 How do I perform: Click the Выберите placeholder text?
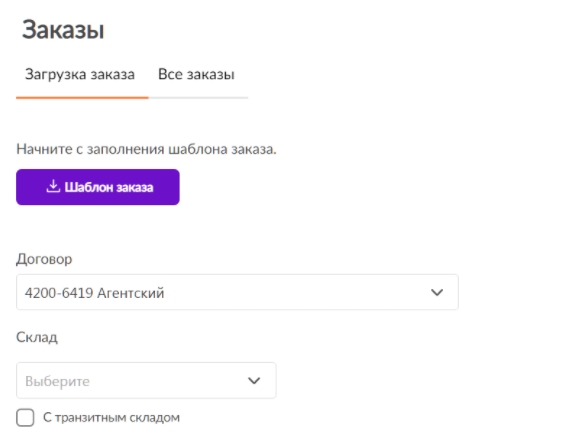point(57,381)
